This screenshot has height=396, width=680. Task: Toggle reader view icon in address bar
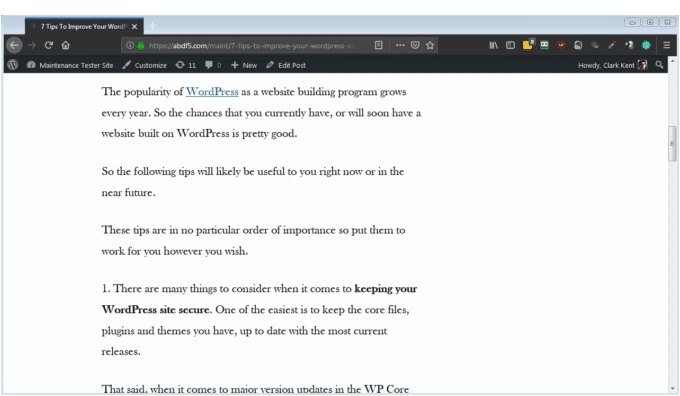coord(379,45)
